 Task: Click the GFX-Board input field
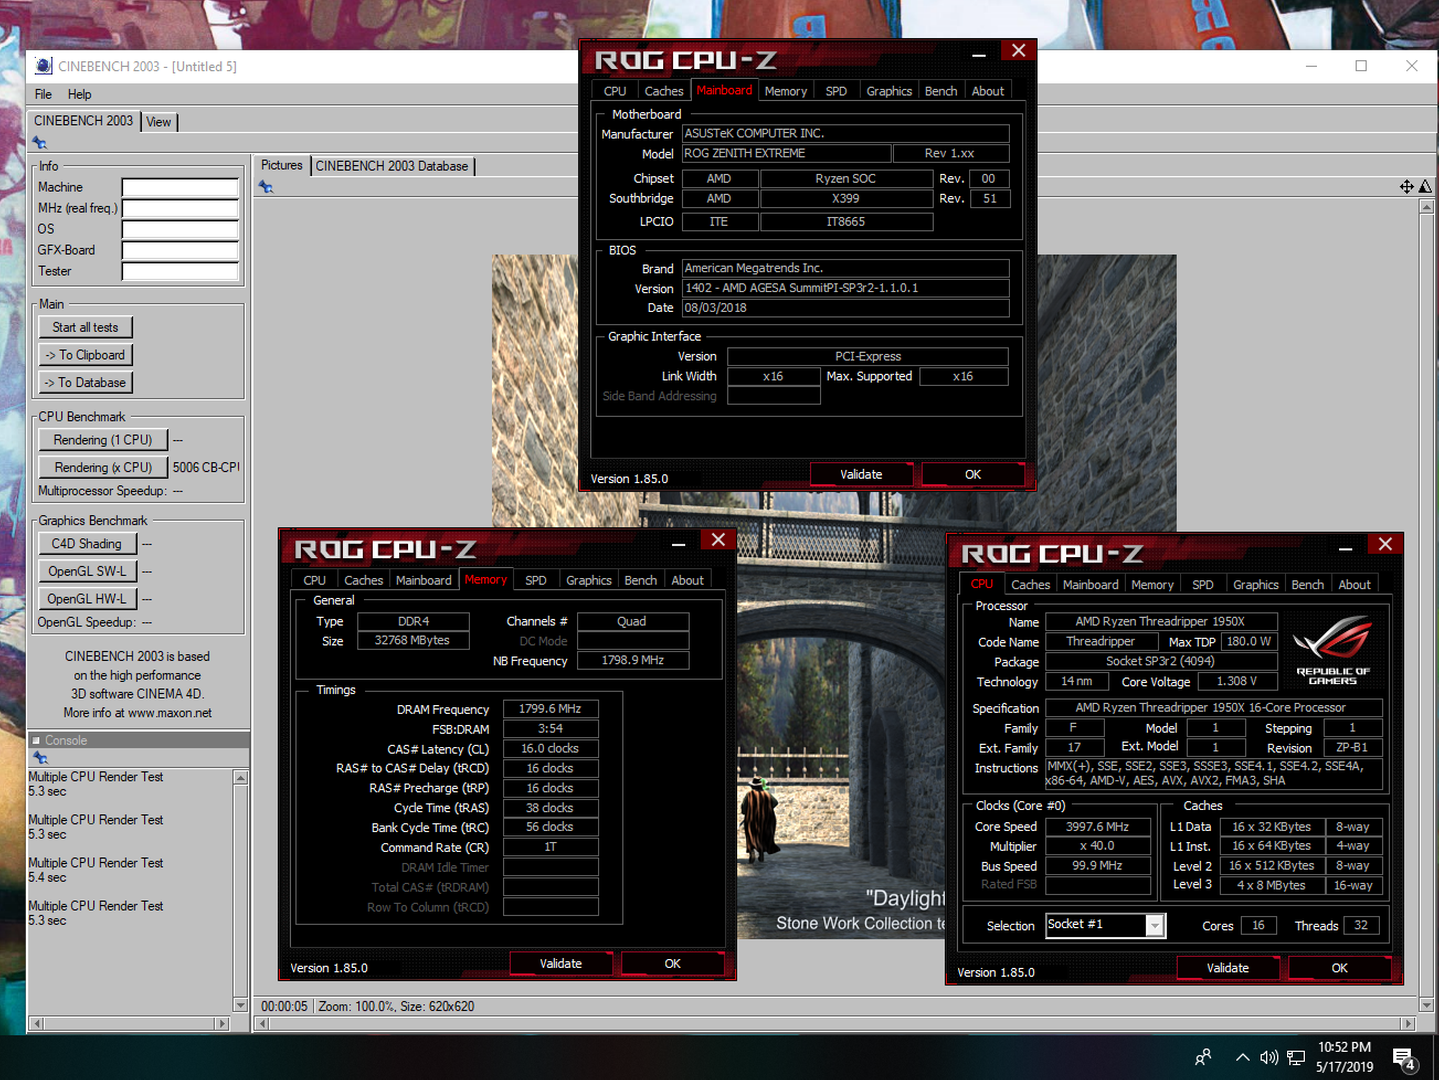tap(180, 250)
